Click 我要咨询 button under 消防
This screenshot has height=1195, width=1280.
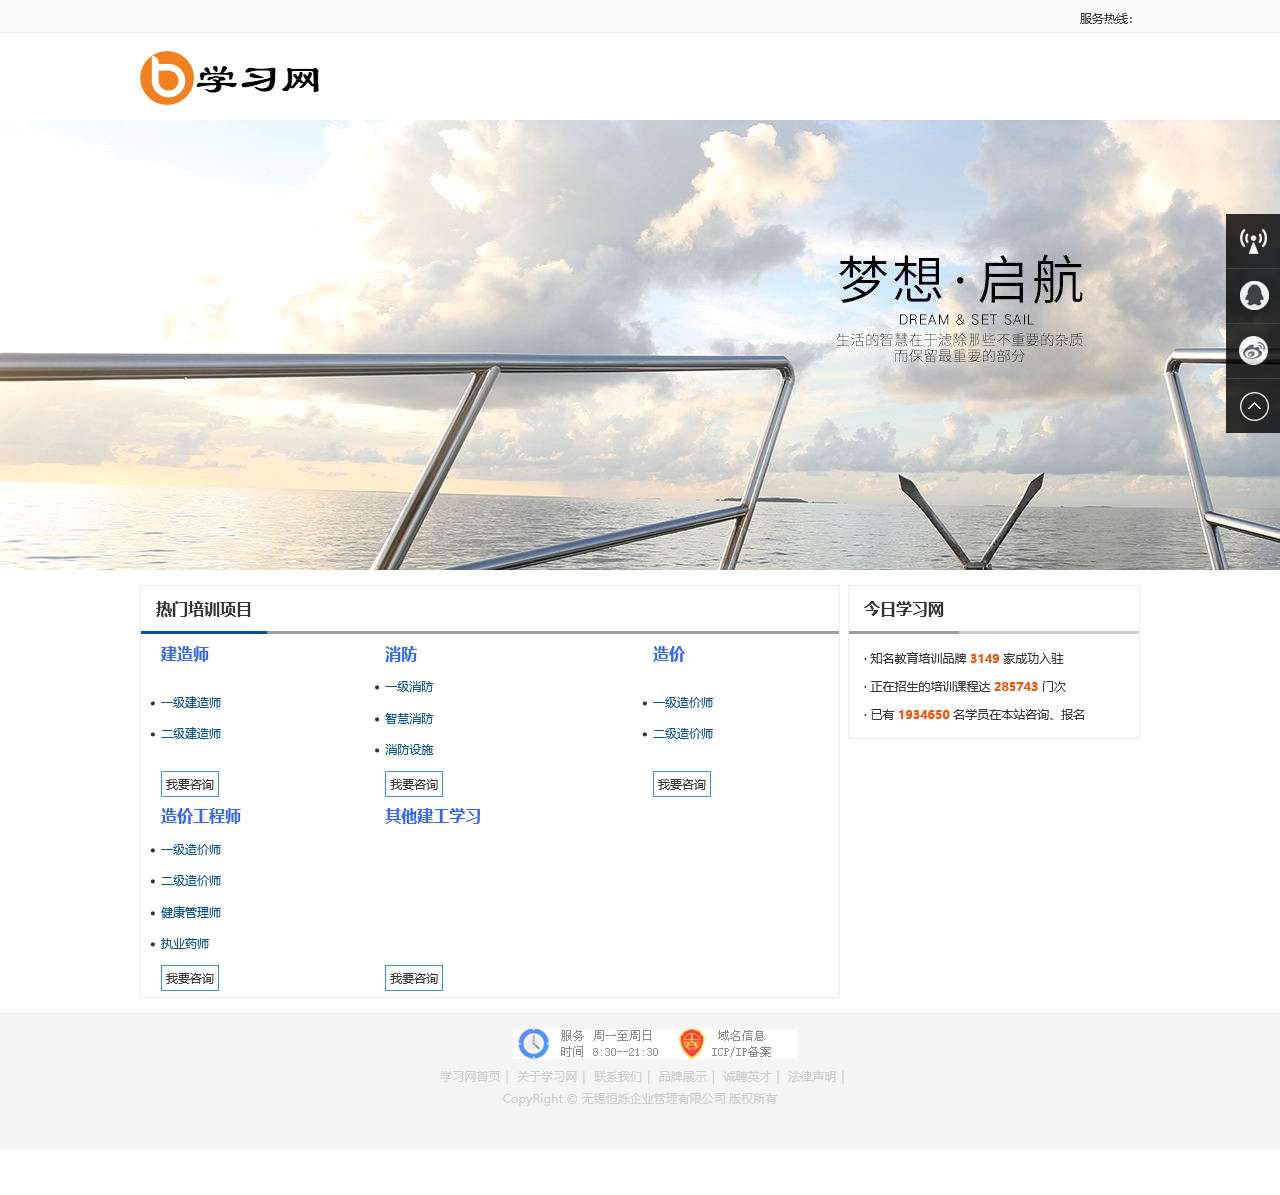[x=414, y=784]
